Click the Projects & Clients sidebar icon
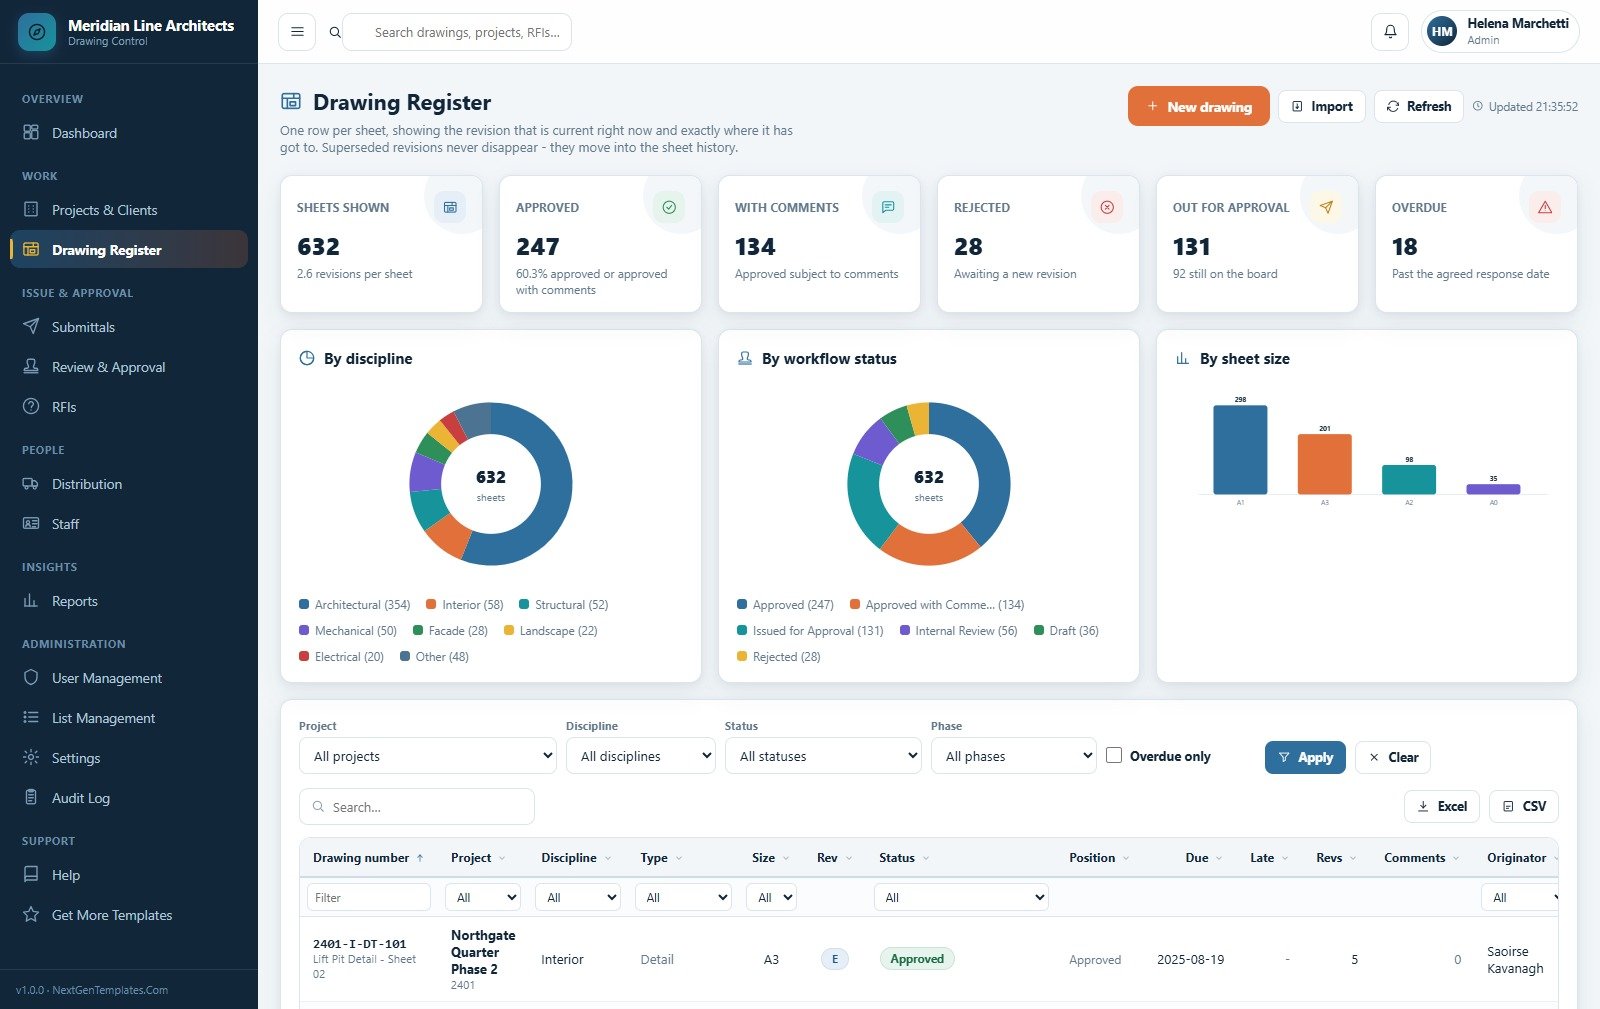Image resolution: width=1600 pixels, height=1009 pixels. click(x=31, y=210)
